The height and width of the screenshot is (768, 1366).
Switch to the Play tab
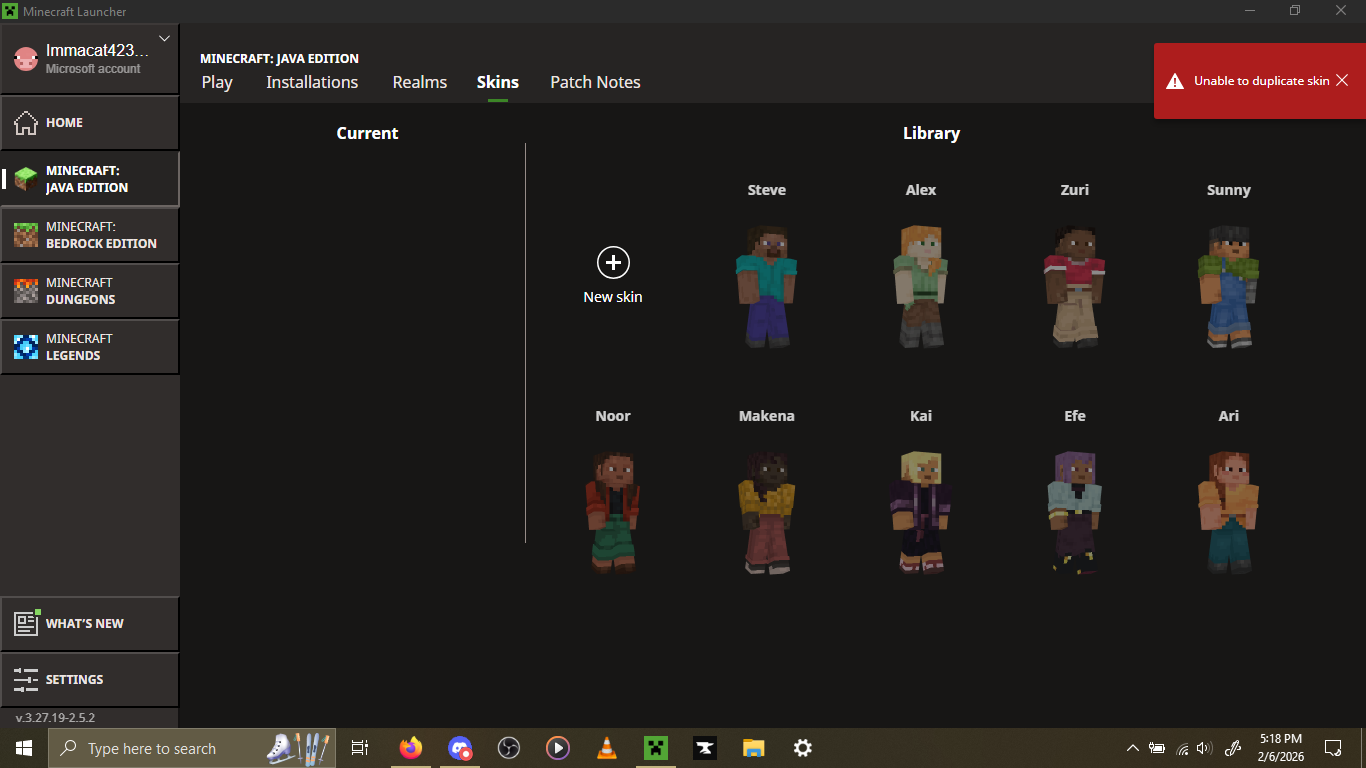(217, 82)
